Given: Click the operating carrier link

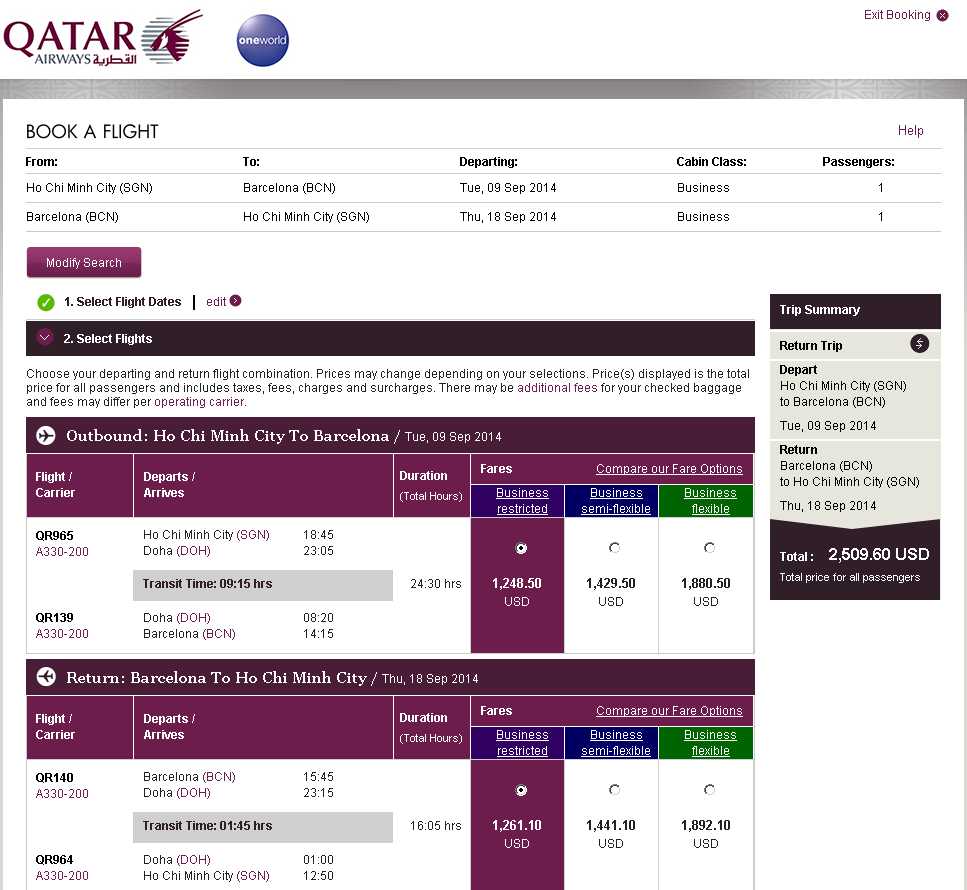Looking at the screenshot, I should tap(198, 402).
